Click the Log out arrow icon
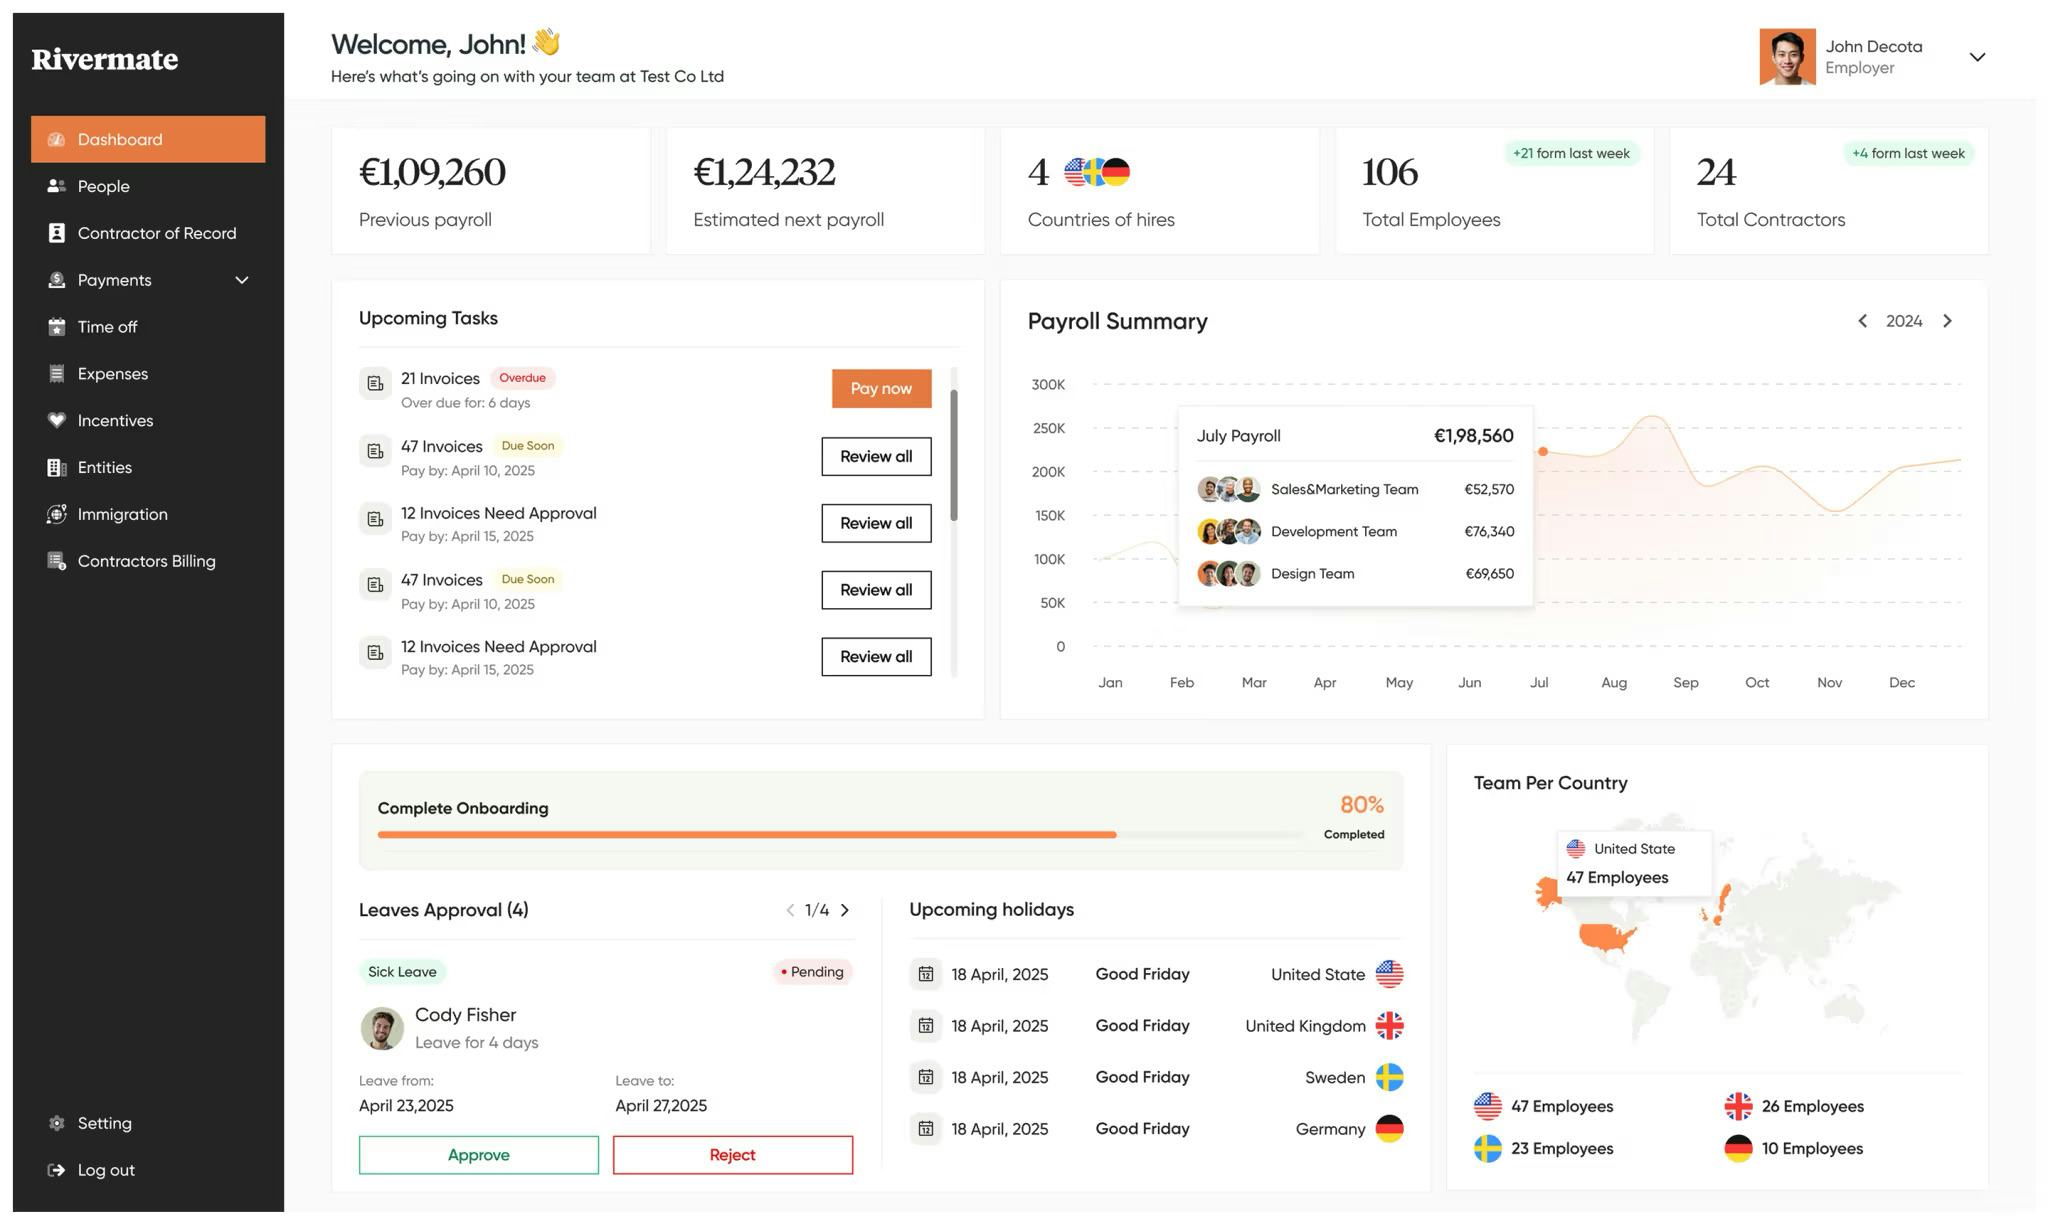The image size is (2048, 1224). (x=57, y=1170)
